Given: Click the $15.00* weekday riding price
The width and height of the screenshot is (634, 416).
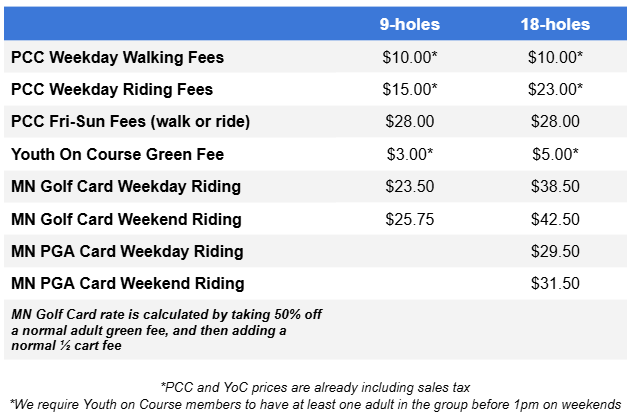Looking at the screenshot, I should pos(410,89).
